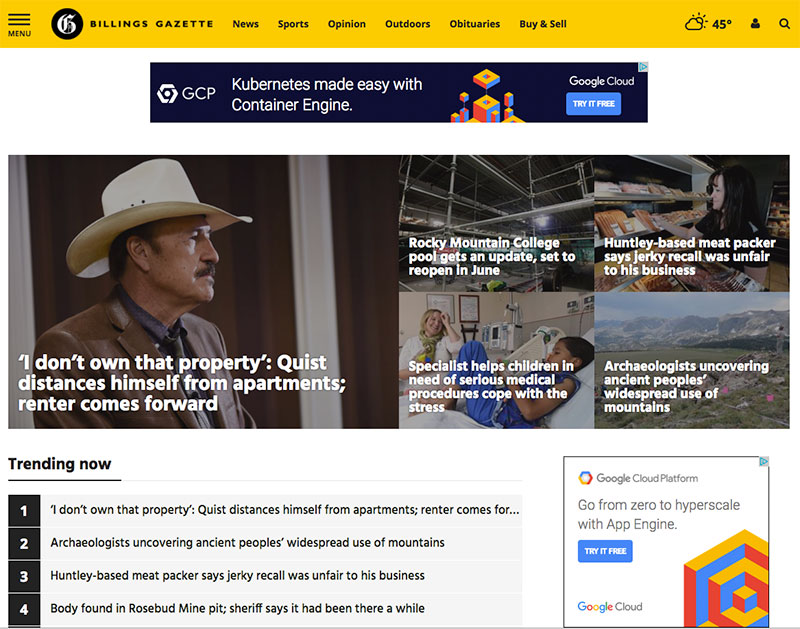The image size is (800, 629).
Task: Click the AdChoices icon on top banner
Action: click(643, 68)
